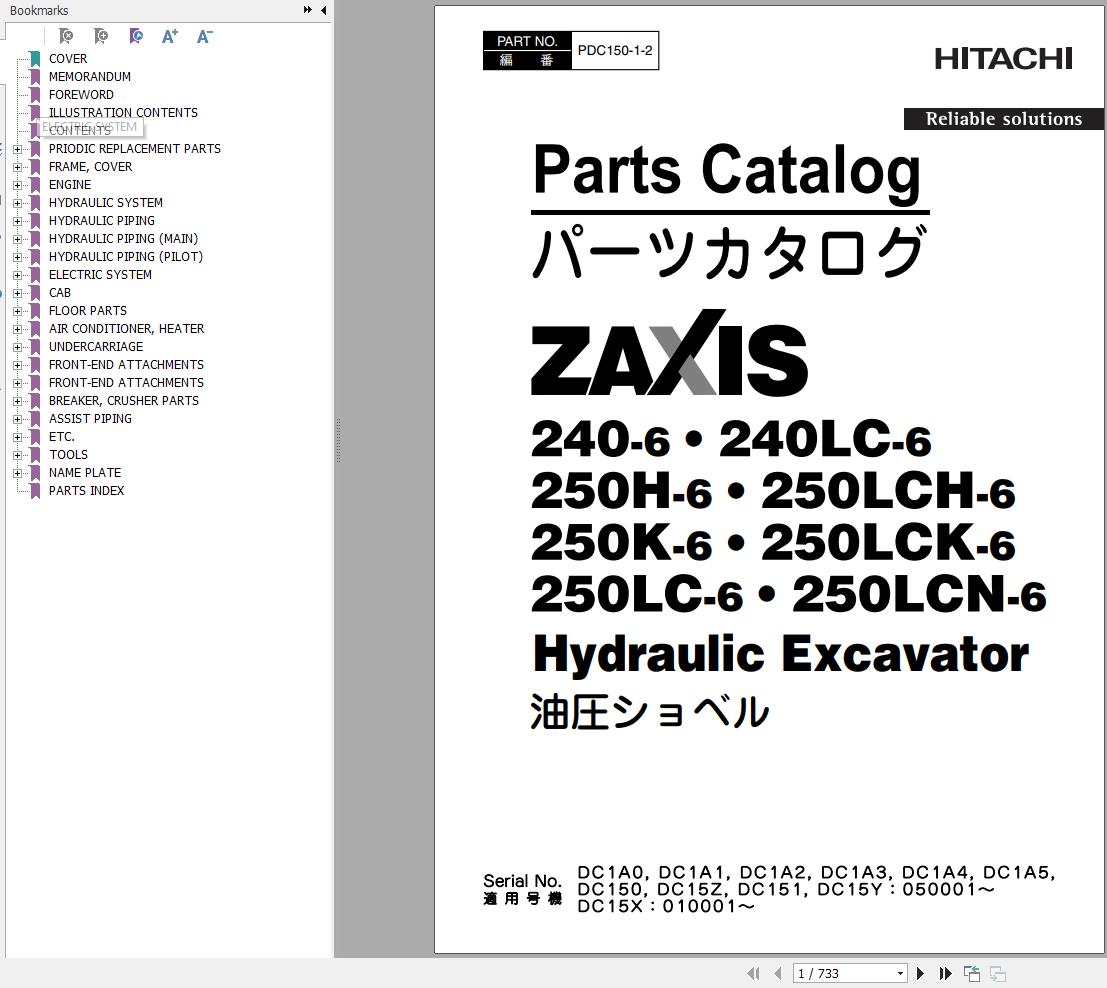Click the greyed-out next view icon

pyautogui.click(x=998, y=973)
